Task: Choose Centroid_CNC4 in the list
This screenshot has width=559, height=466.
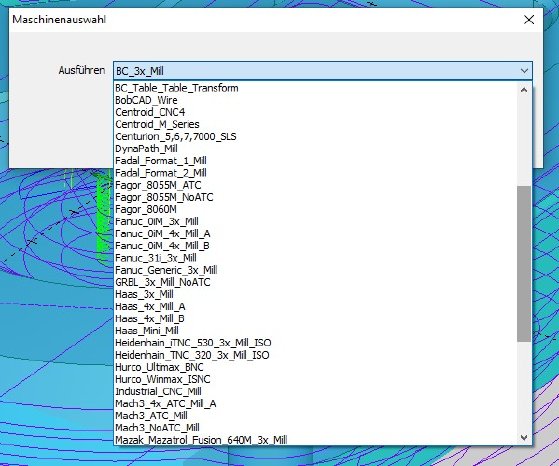Action: click(x=316, y=112)
